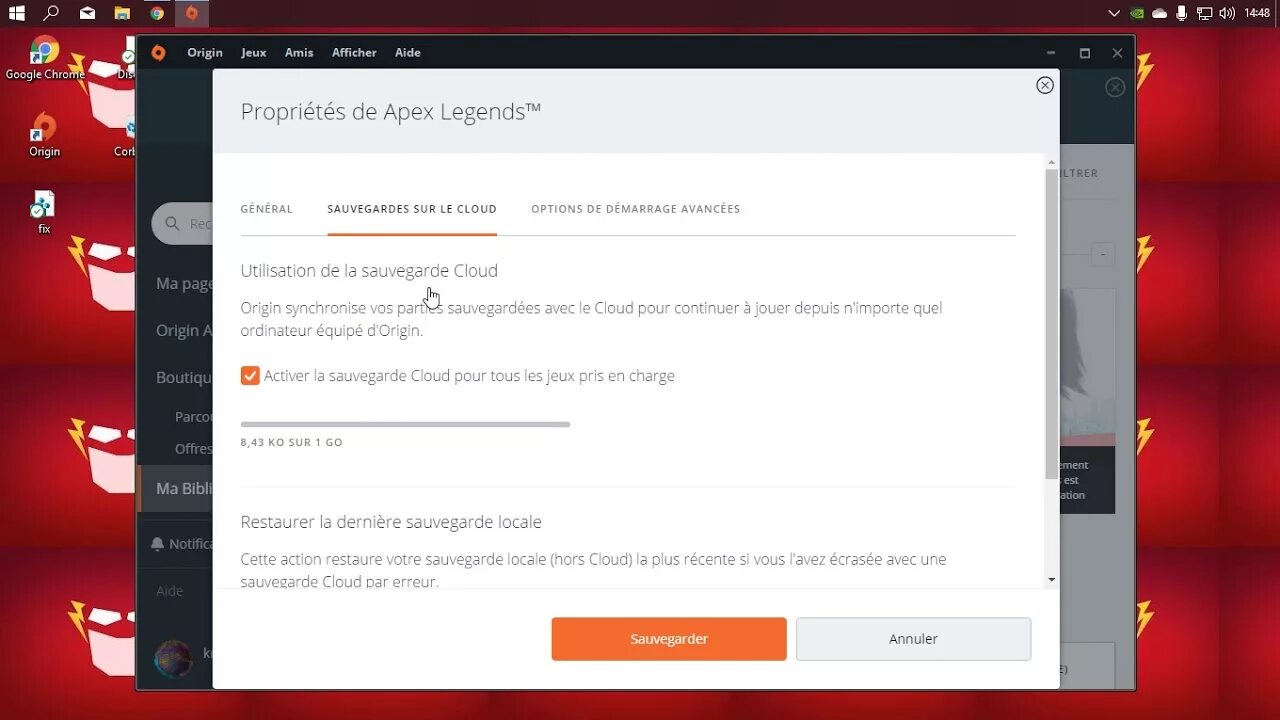This screenshot has height=720, width=1280.
Task: Open the Mail app from the taskbar
Action: point(87,13)
